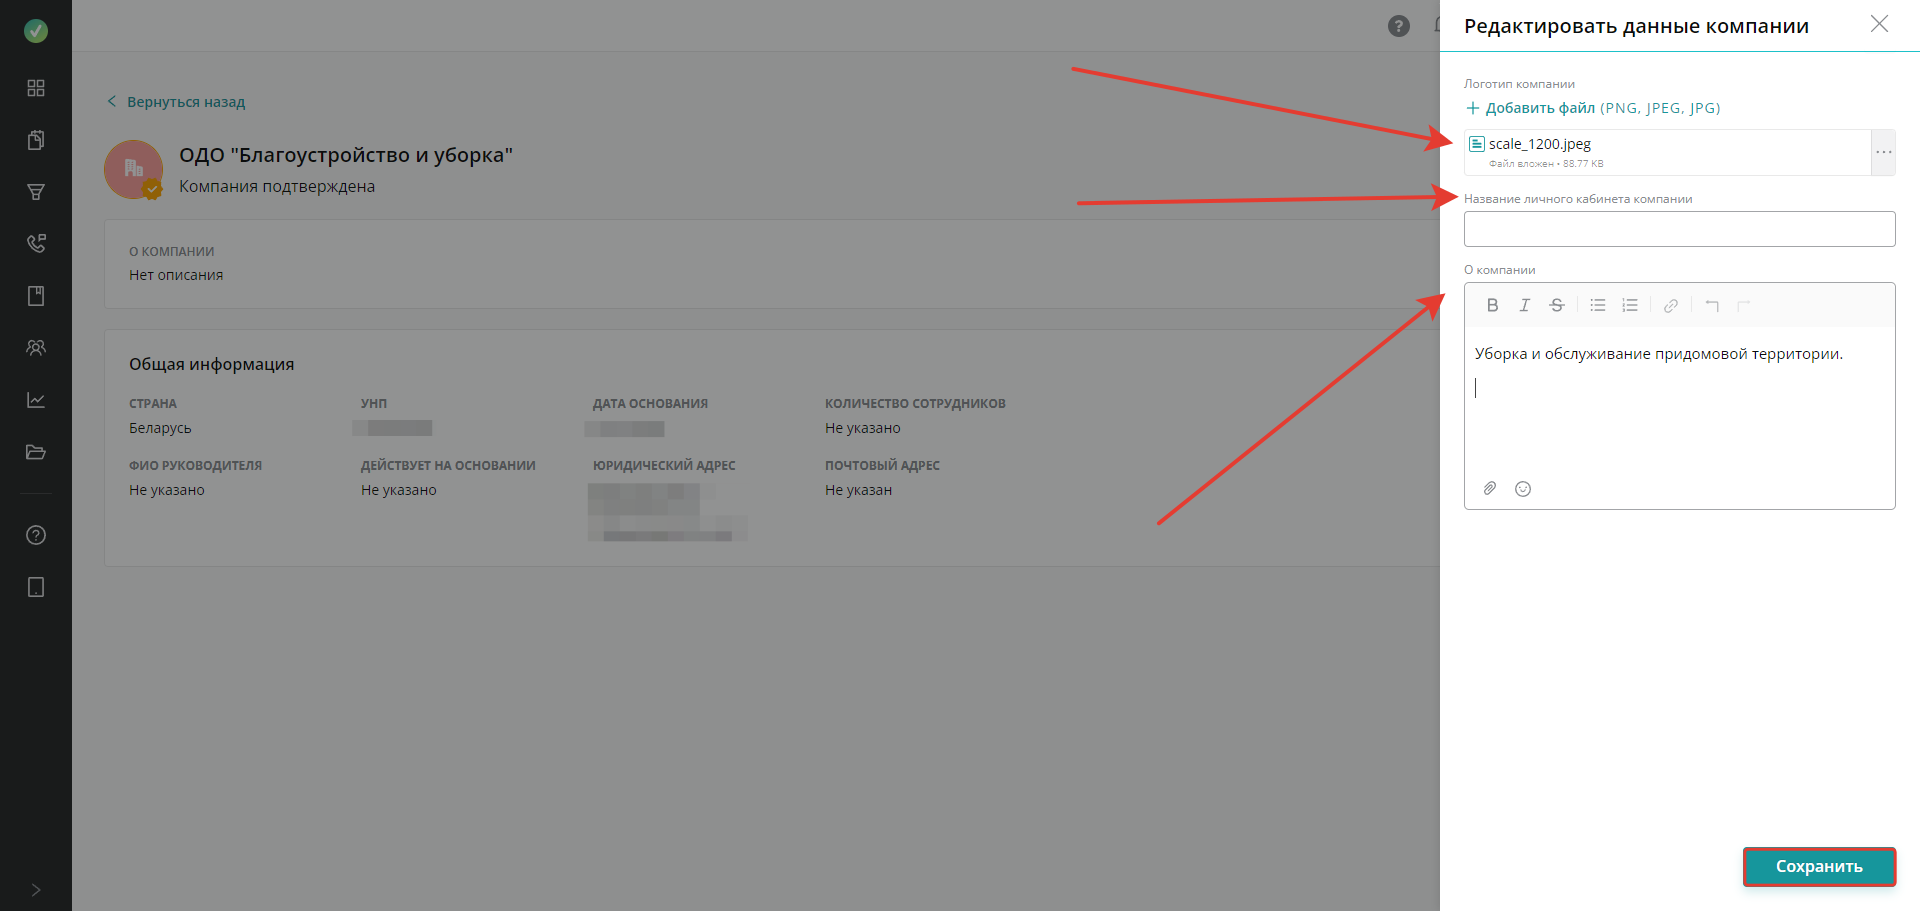This screenshot has width=1920, height=911.
Task: Click the company avatar logo
Action: coord(134,169)
